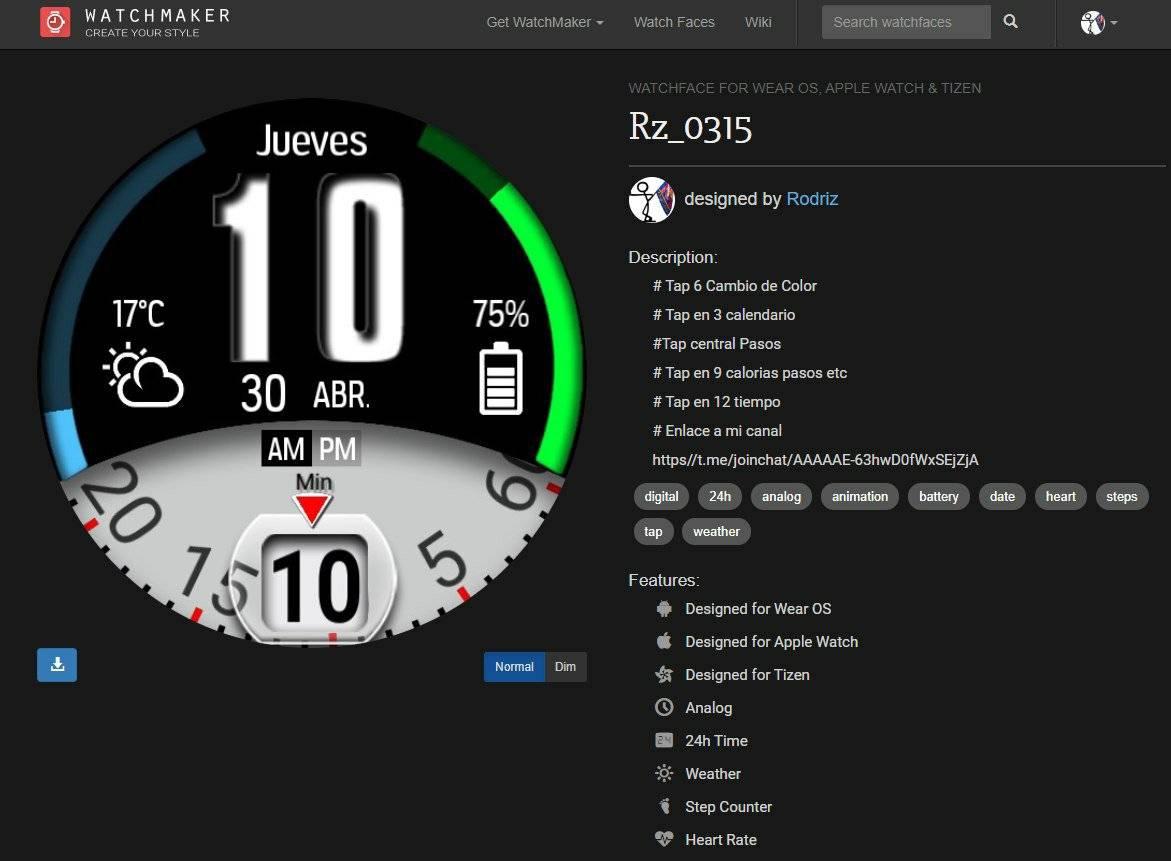Click the WatchMaker red logo icon
Image resolution: width=1171 pixels, height=861 pixels.
pos(55,22)
